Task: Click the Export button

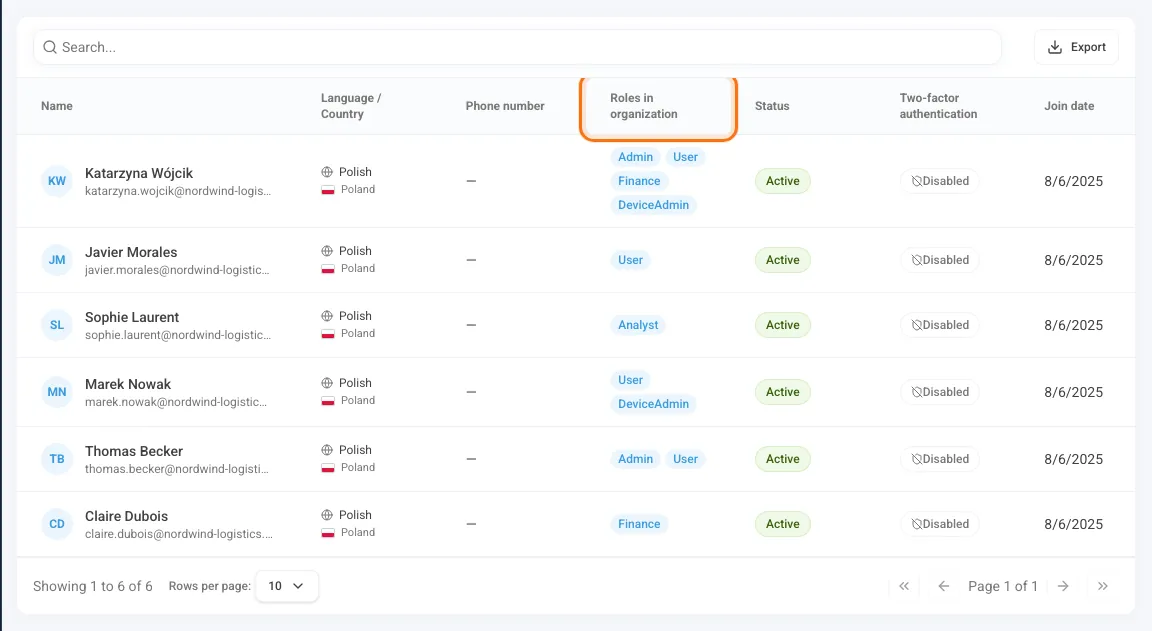Action: [1076, 47]
